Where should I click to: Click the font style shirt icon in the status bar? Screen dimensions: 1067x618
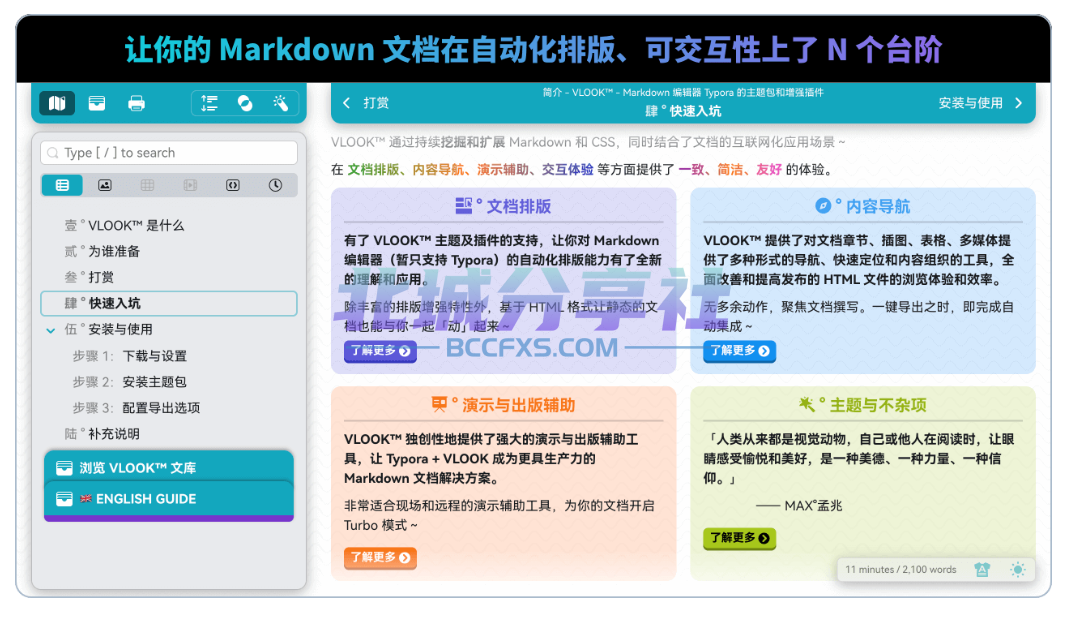[982, 570]
